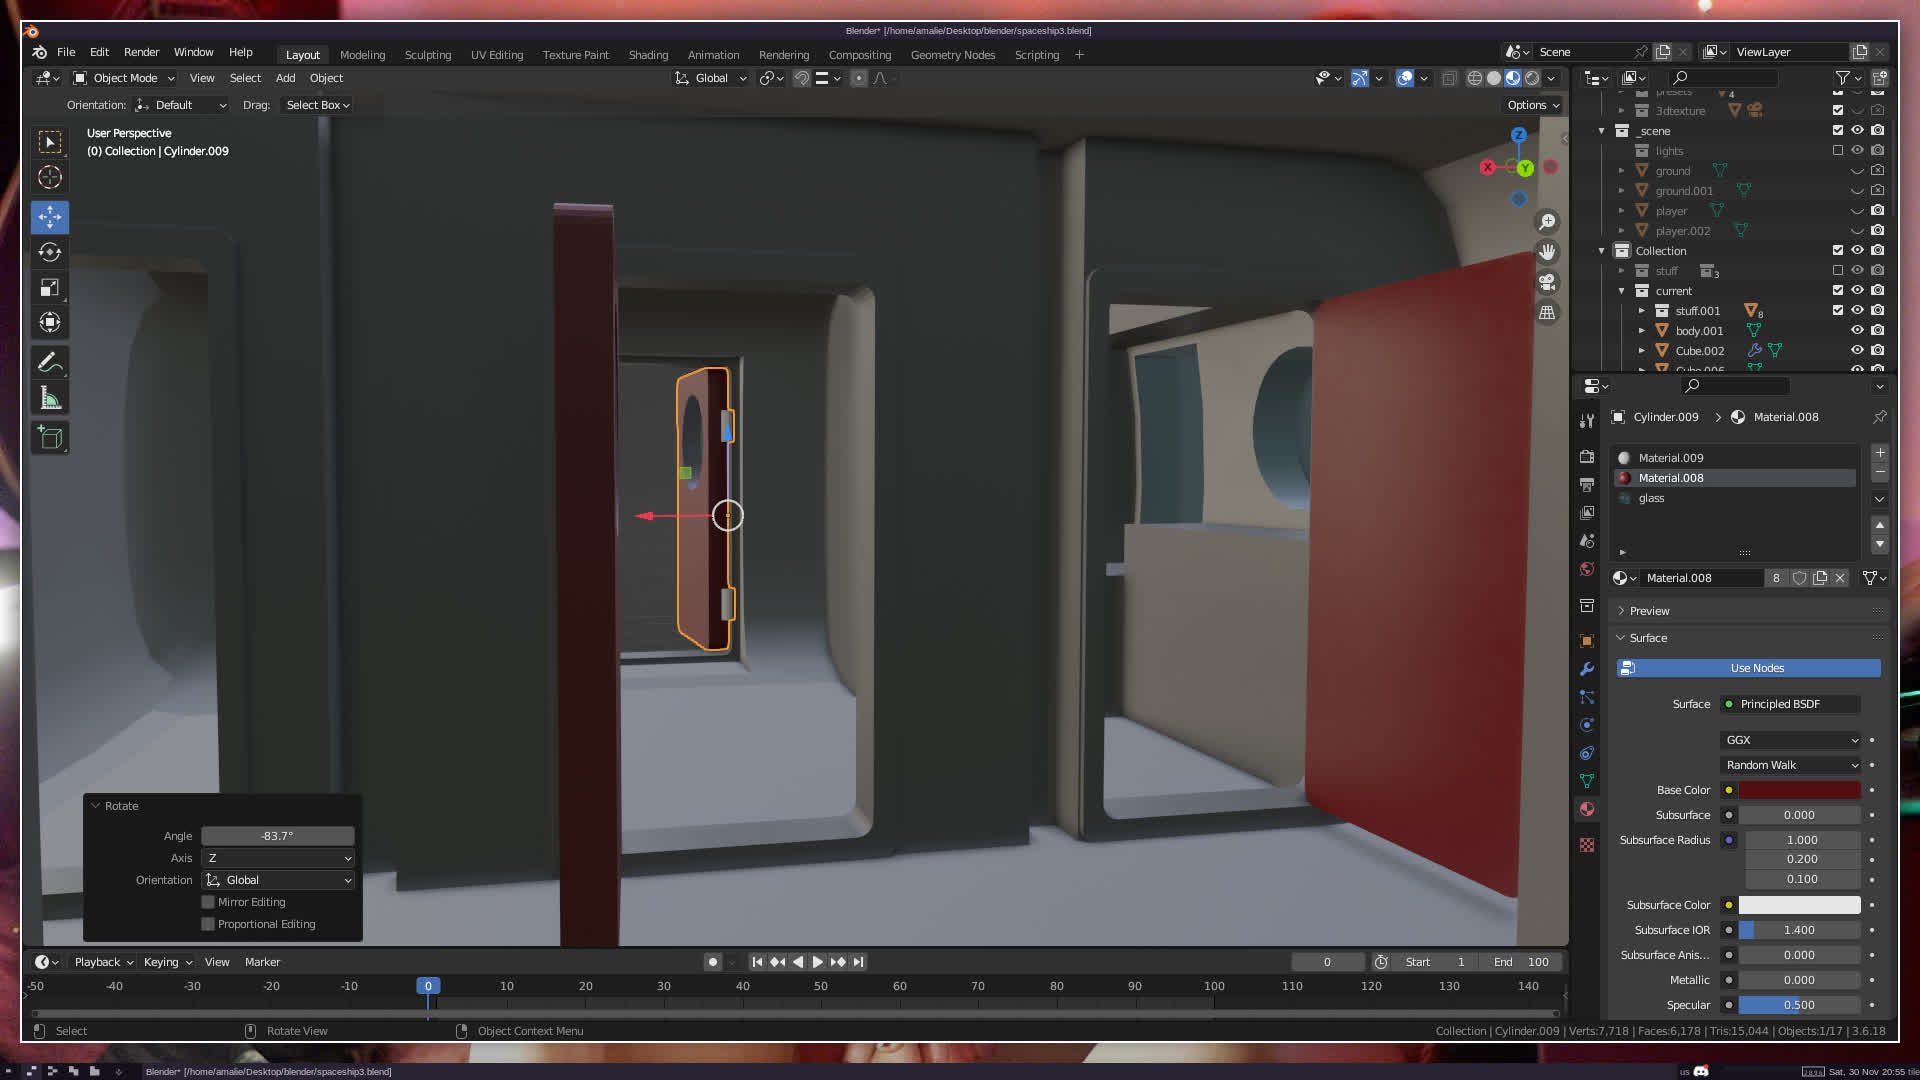Select the Annotate pencil tool

[50, 362]
